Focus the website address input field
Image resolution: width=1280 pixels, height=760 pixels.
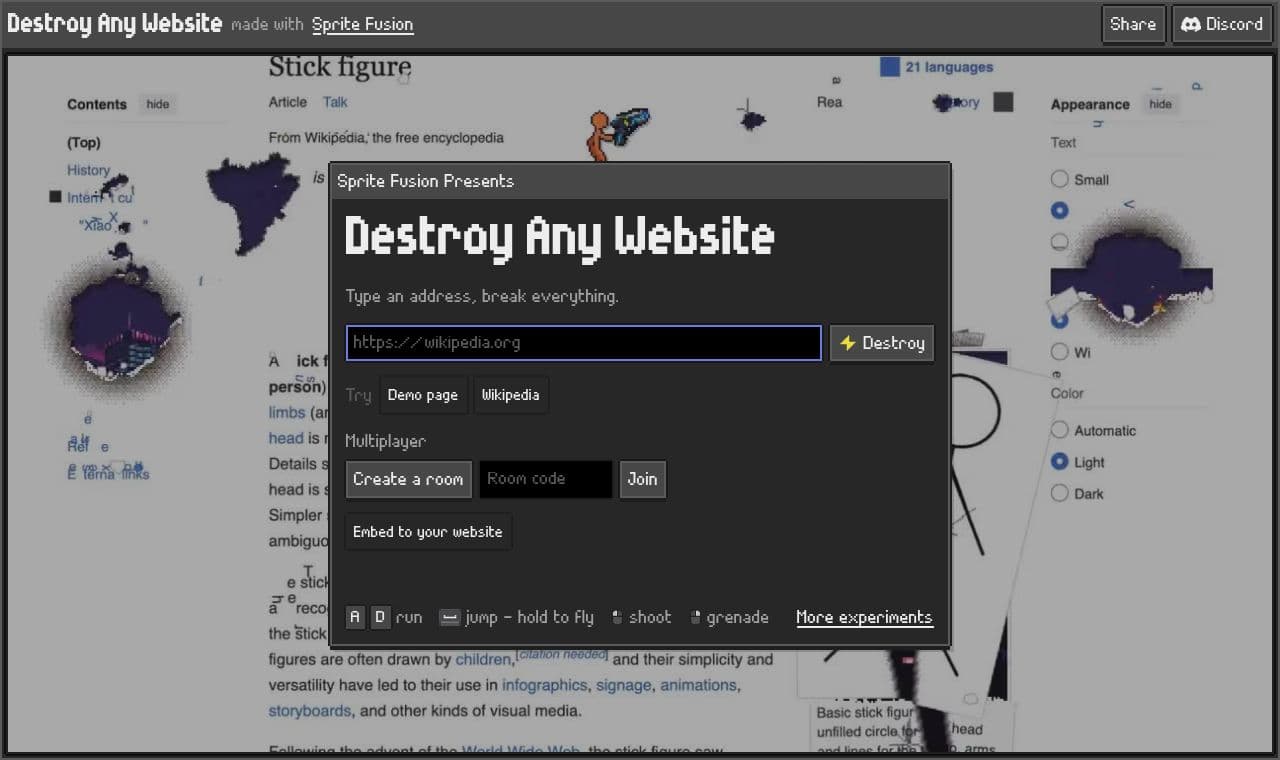click(584, 343)
